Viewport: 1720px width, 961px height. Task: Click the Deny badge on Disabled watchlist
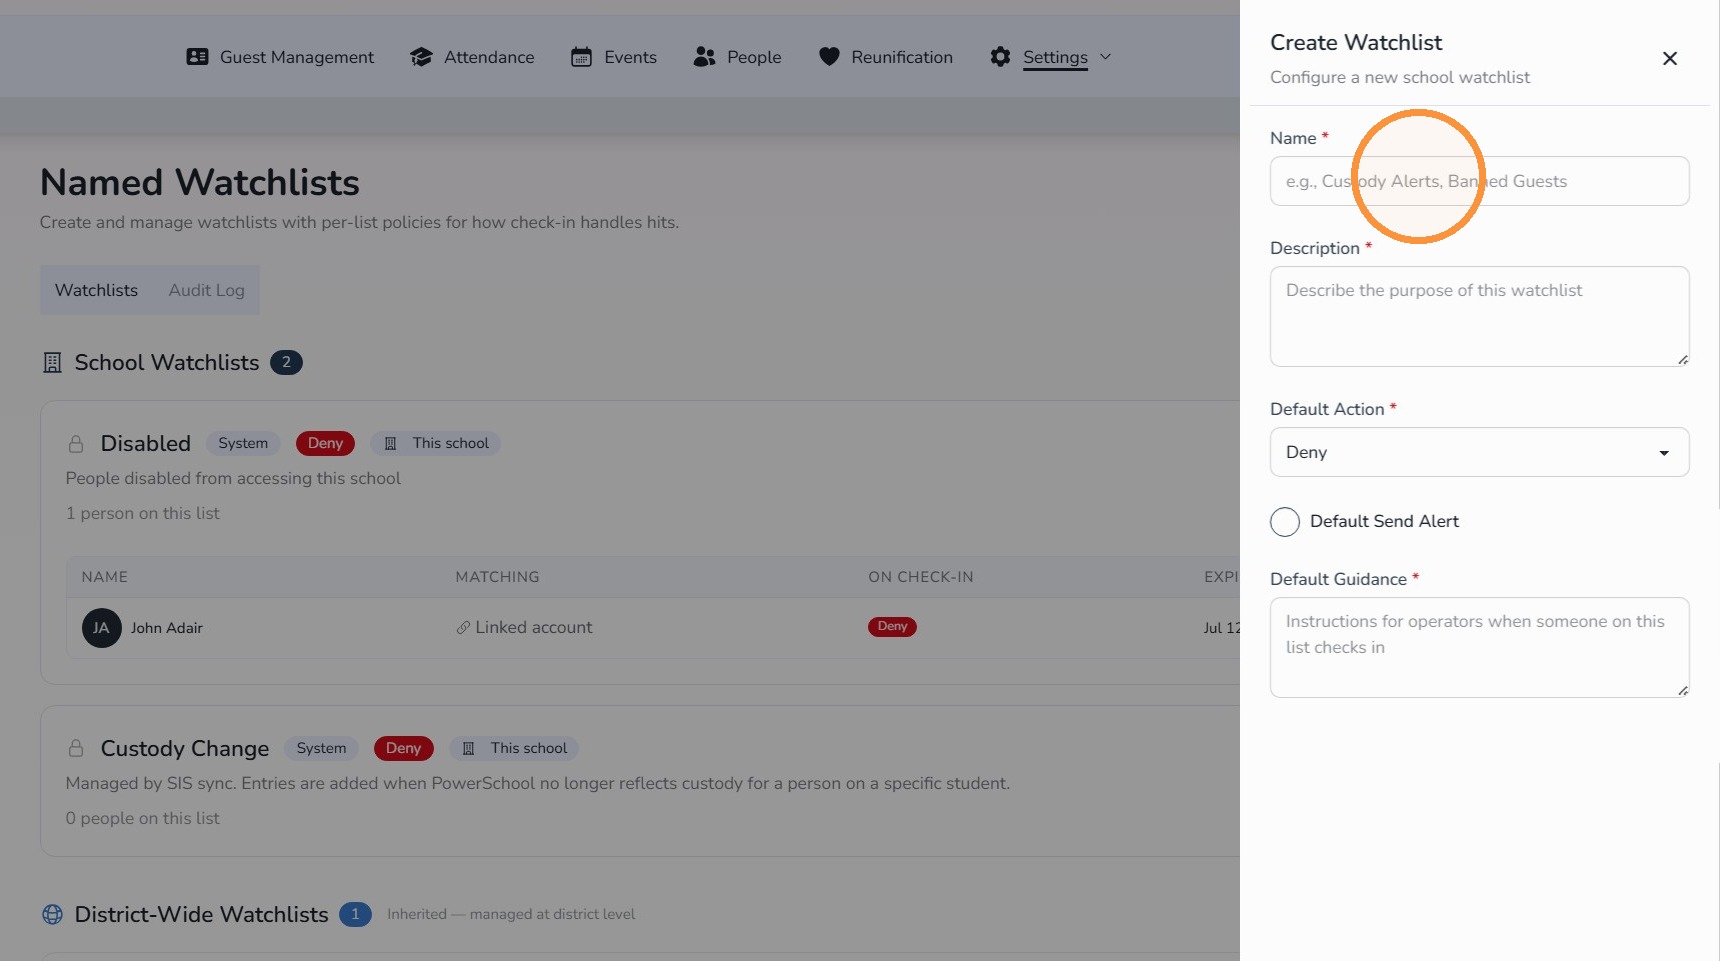325,444
